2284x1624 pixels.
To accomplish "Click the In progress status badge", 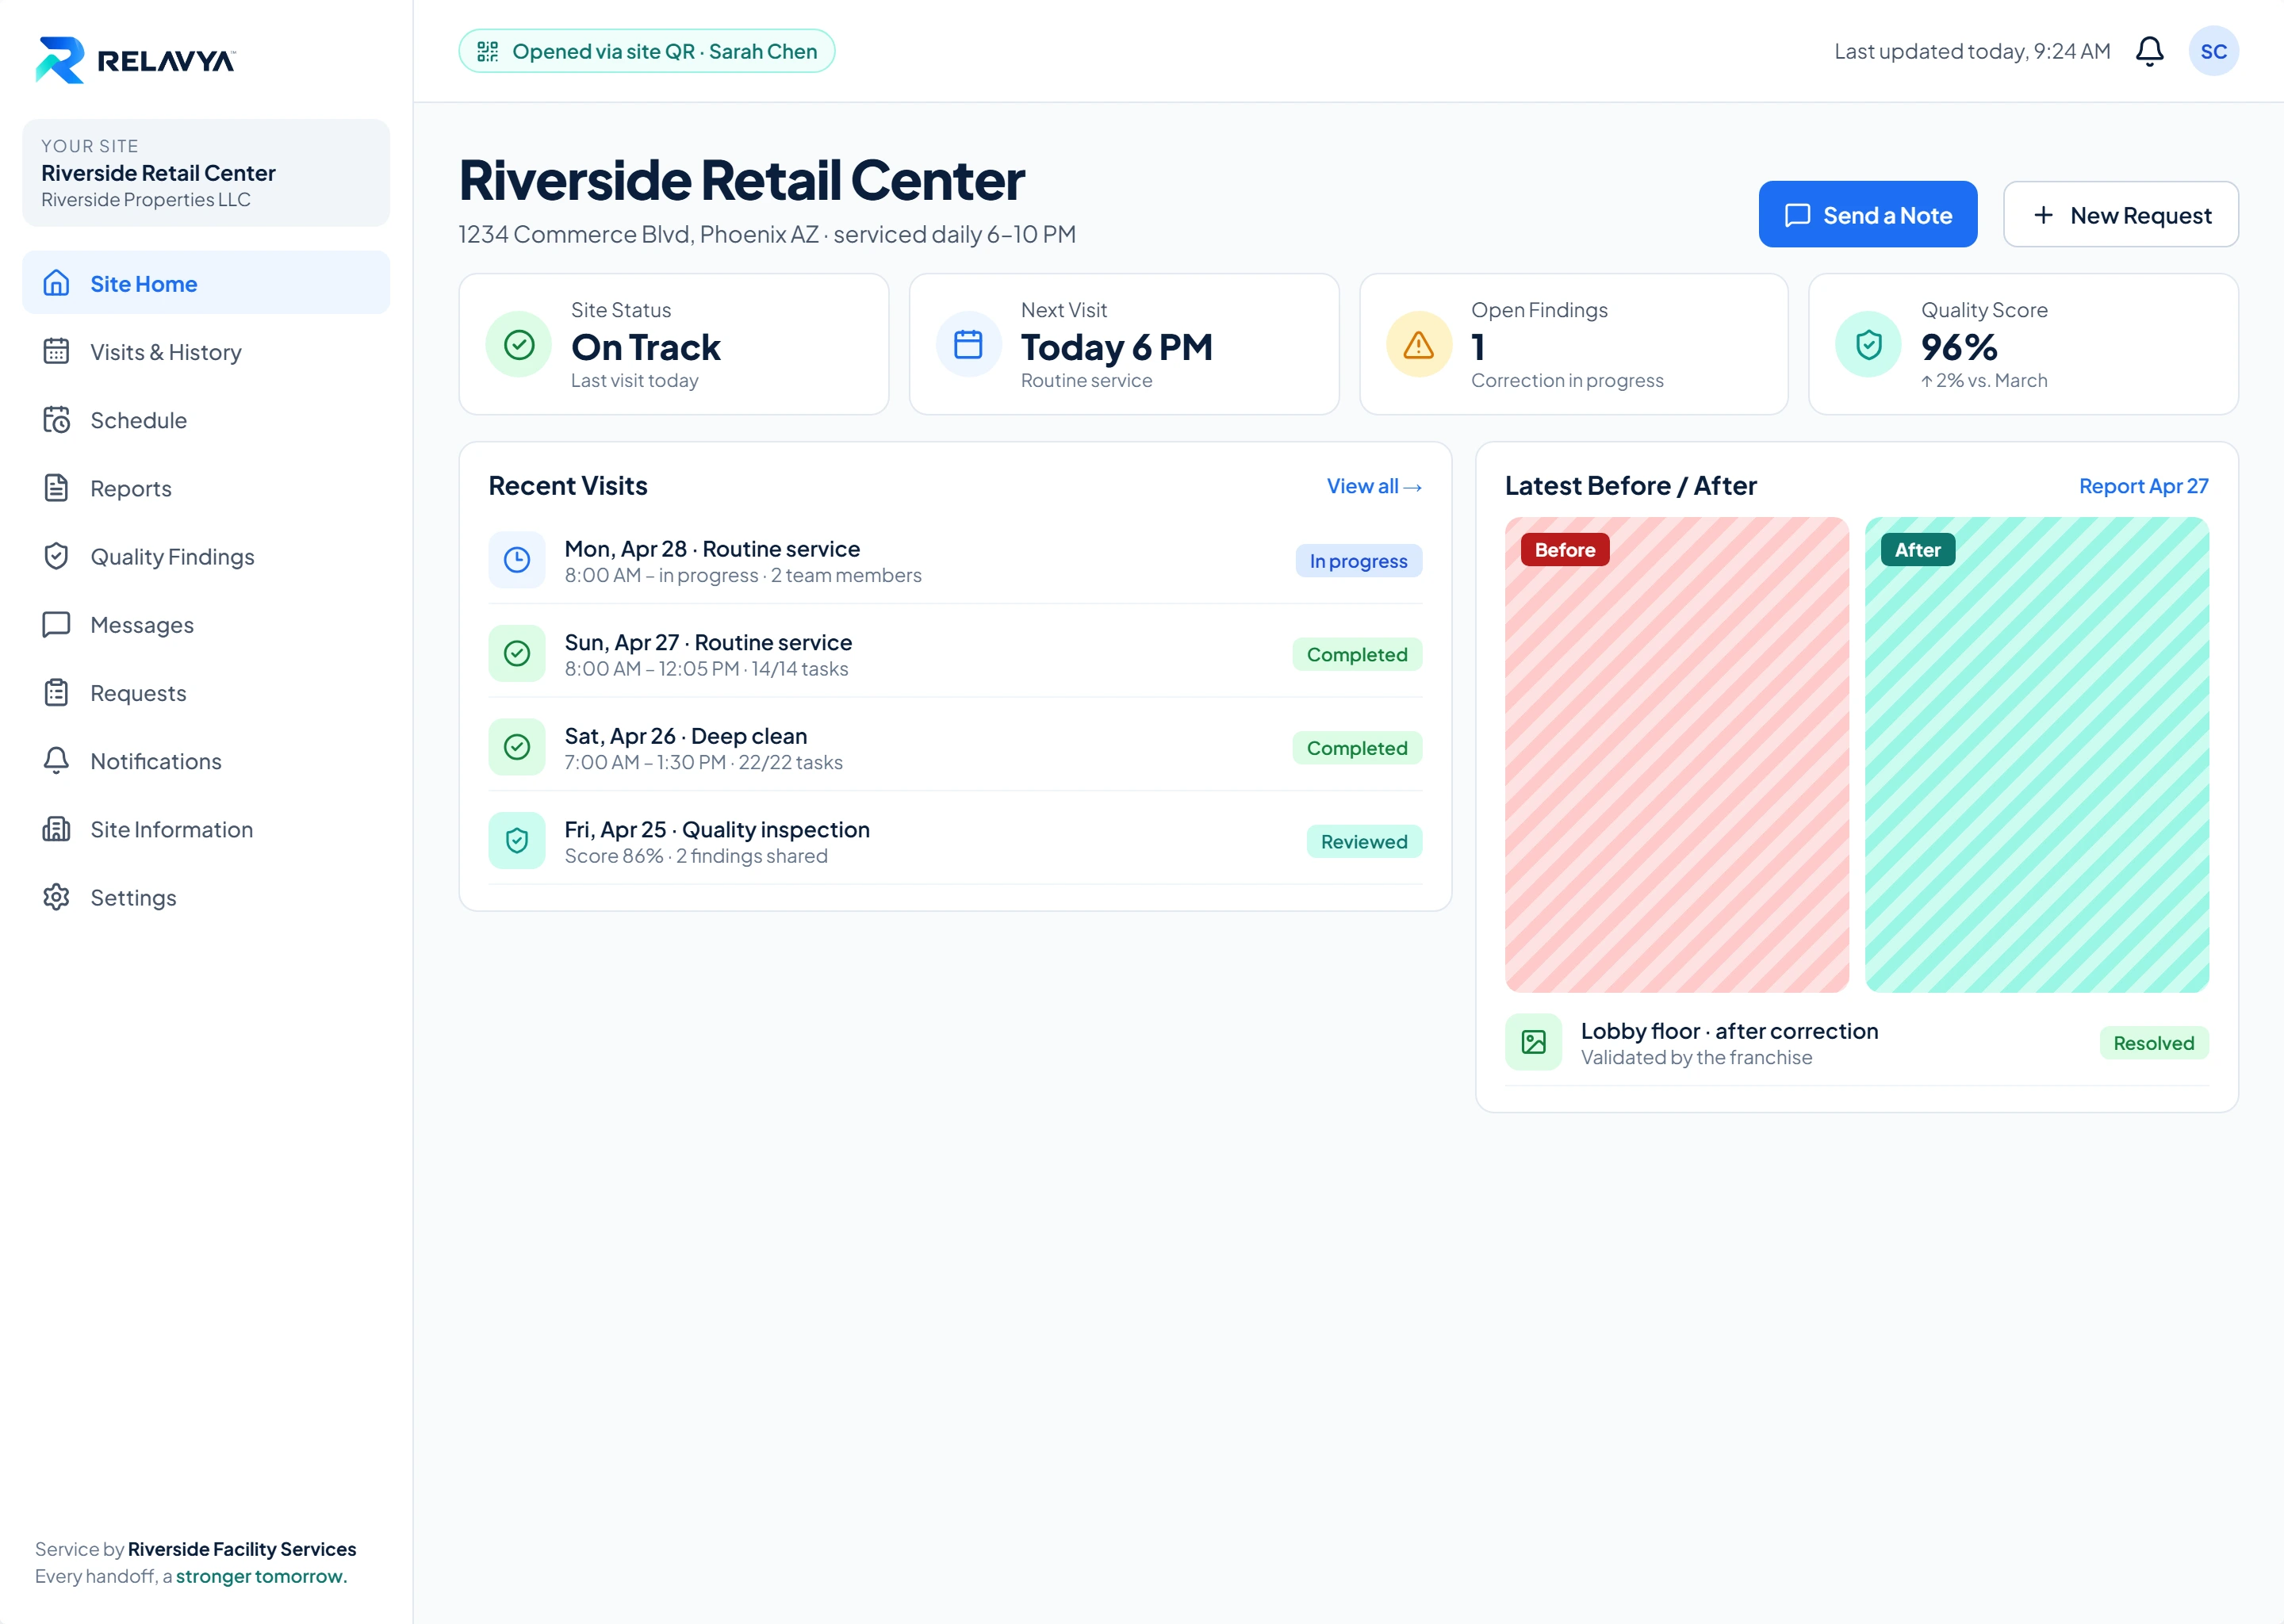I will pyautogui.click(x=1358, y=561).
